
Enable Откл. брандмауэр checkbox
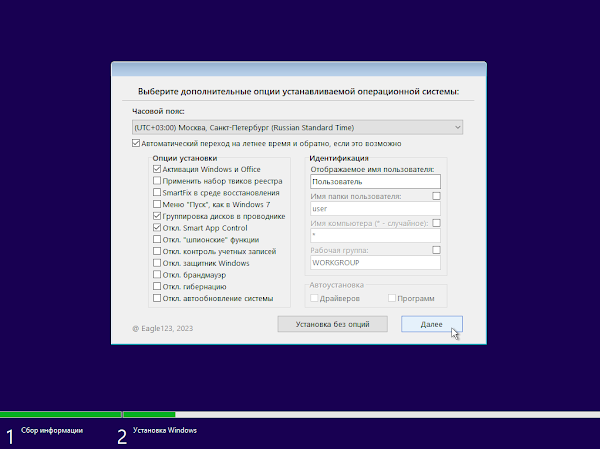click(157, 274)
